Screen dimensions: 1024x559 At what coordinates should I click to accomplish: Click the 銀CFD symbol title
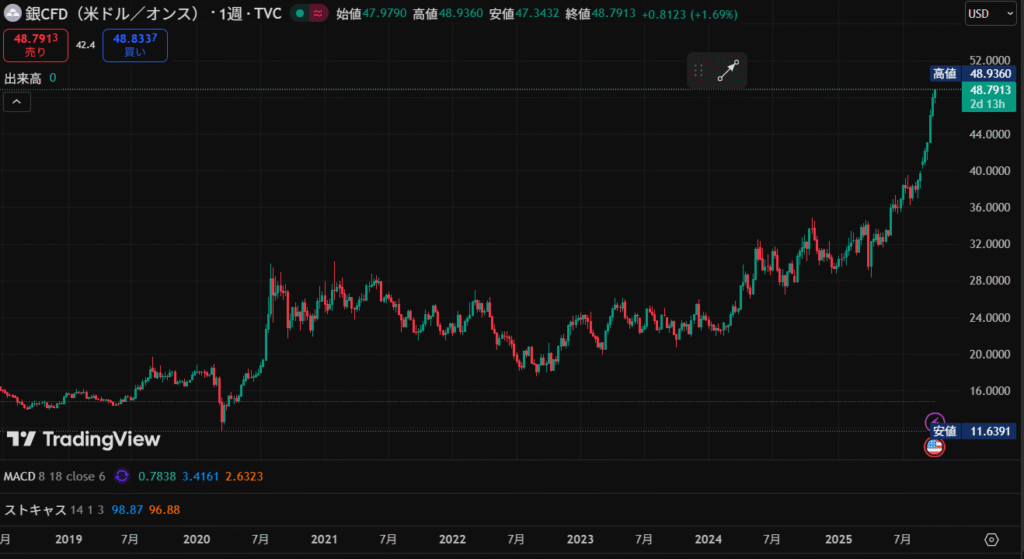click(111, 14)
